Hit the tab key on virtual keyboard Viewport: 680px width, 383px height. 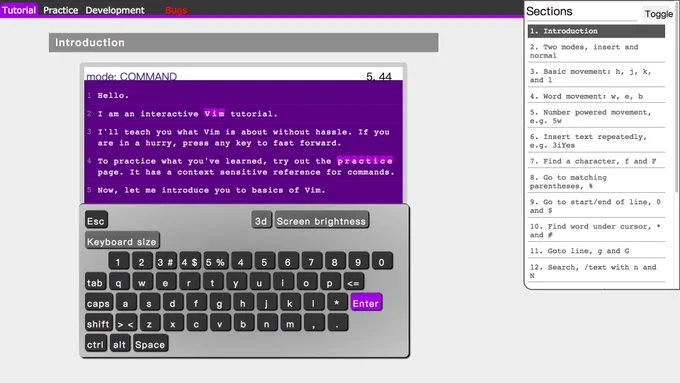[x=95, y=282]
